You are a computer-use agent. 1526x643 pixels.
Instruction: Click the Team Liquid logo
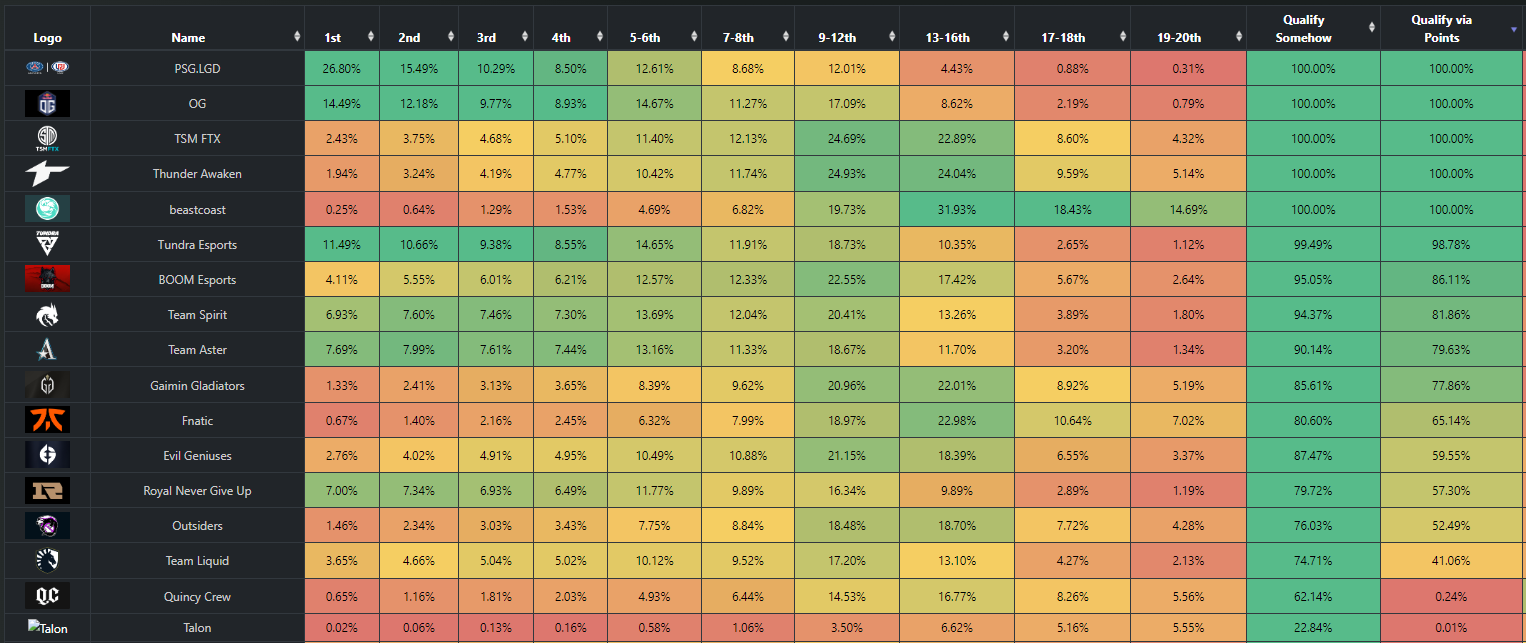pyautogui.click(x=47, y=560)
